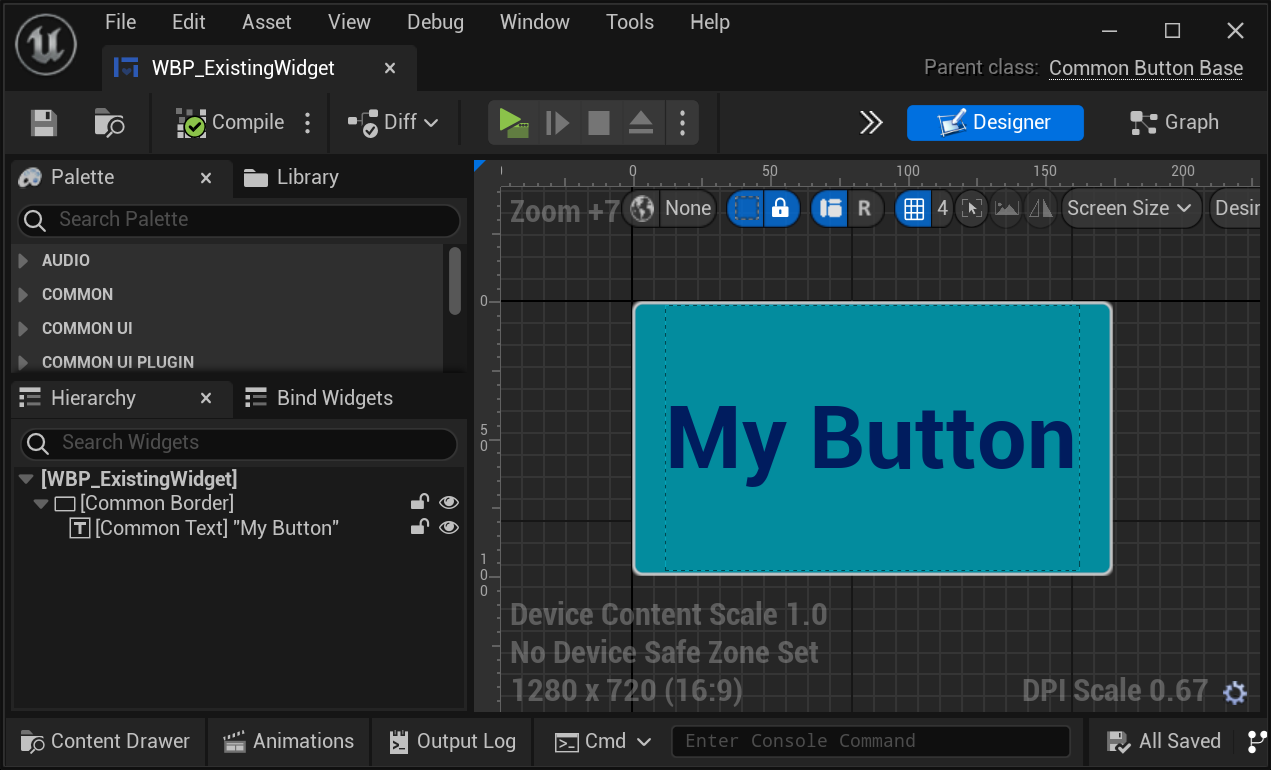Open the Edit menu
The width and height of the screenshot is (1271, 770).
click(188, 22)
